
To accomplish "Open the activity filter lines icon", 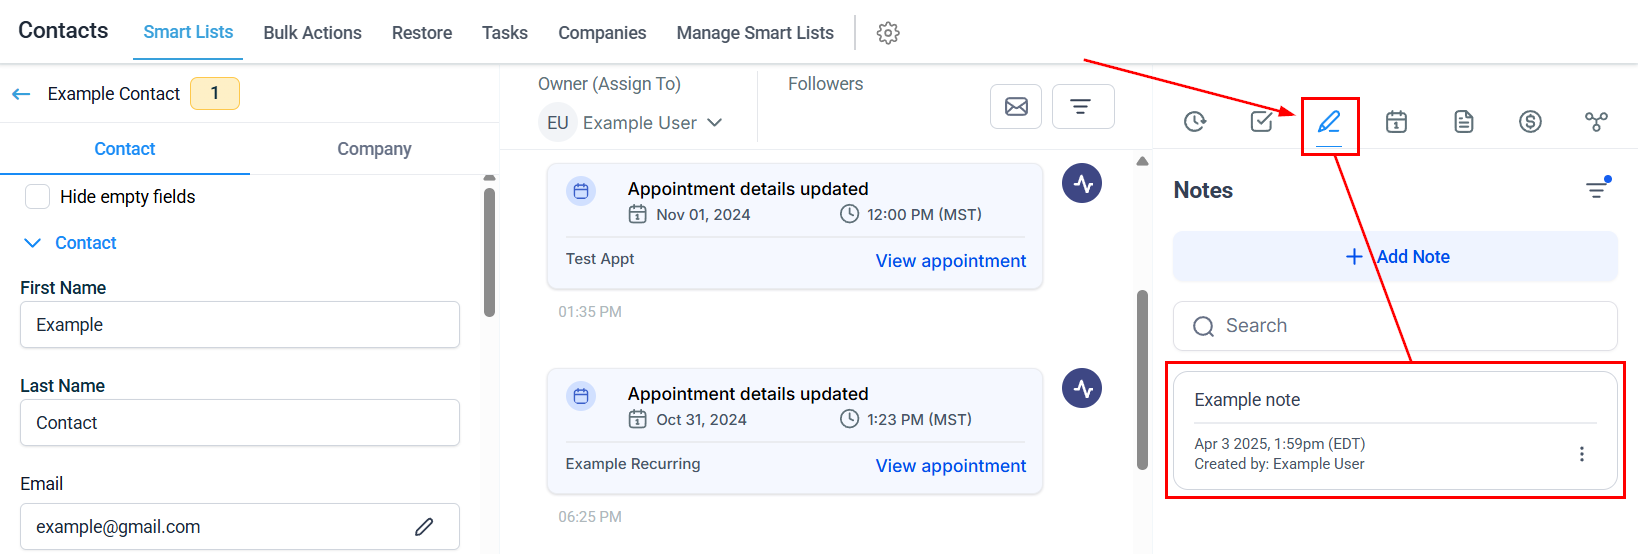I will click(x=1083, y=106).
